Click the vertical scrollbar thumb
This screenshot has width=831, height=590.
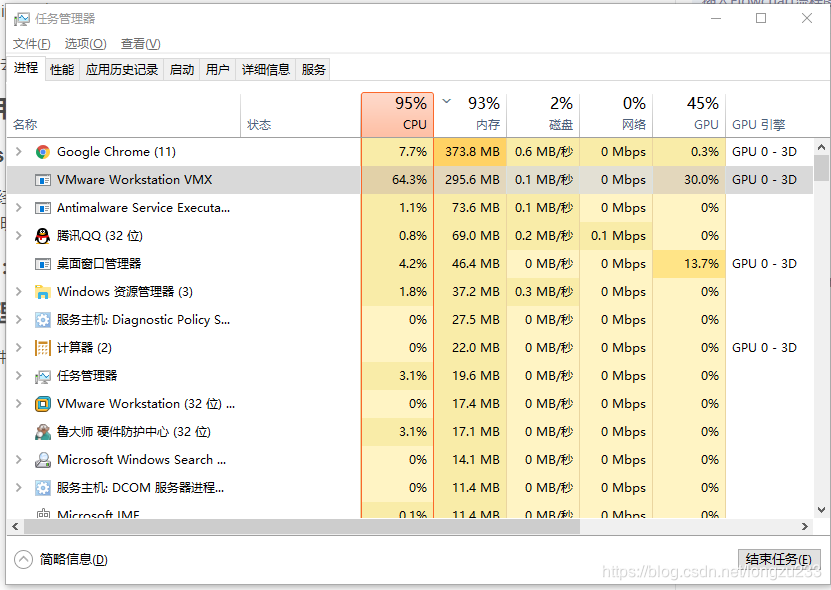pos(821,168)
